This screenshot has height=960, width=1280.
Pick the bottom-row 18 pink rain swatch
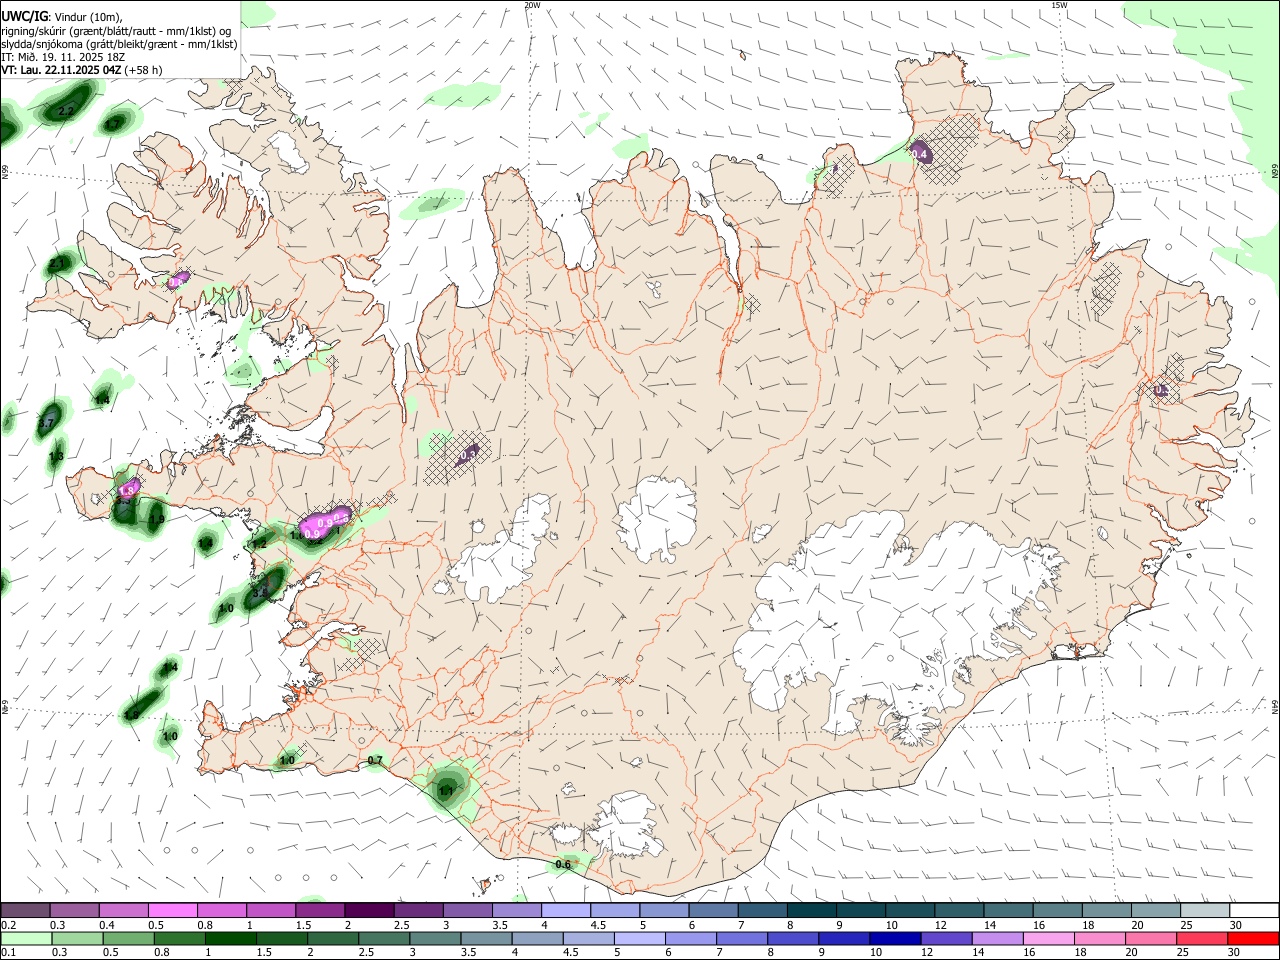pyautogui.click(x=1098, y=939)
